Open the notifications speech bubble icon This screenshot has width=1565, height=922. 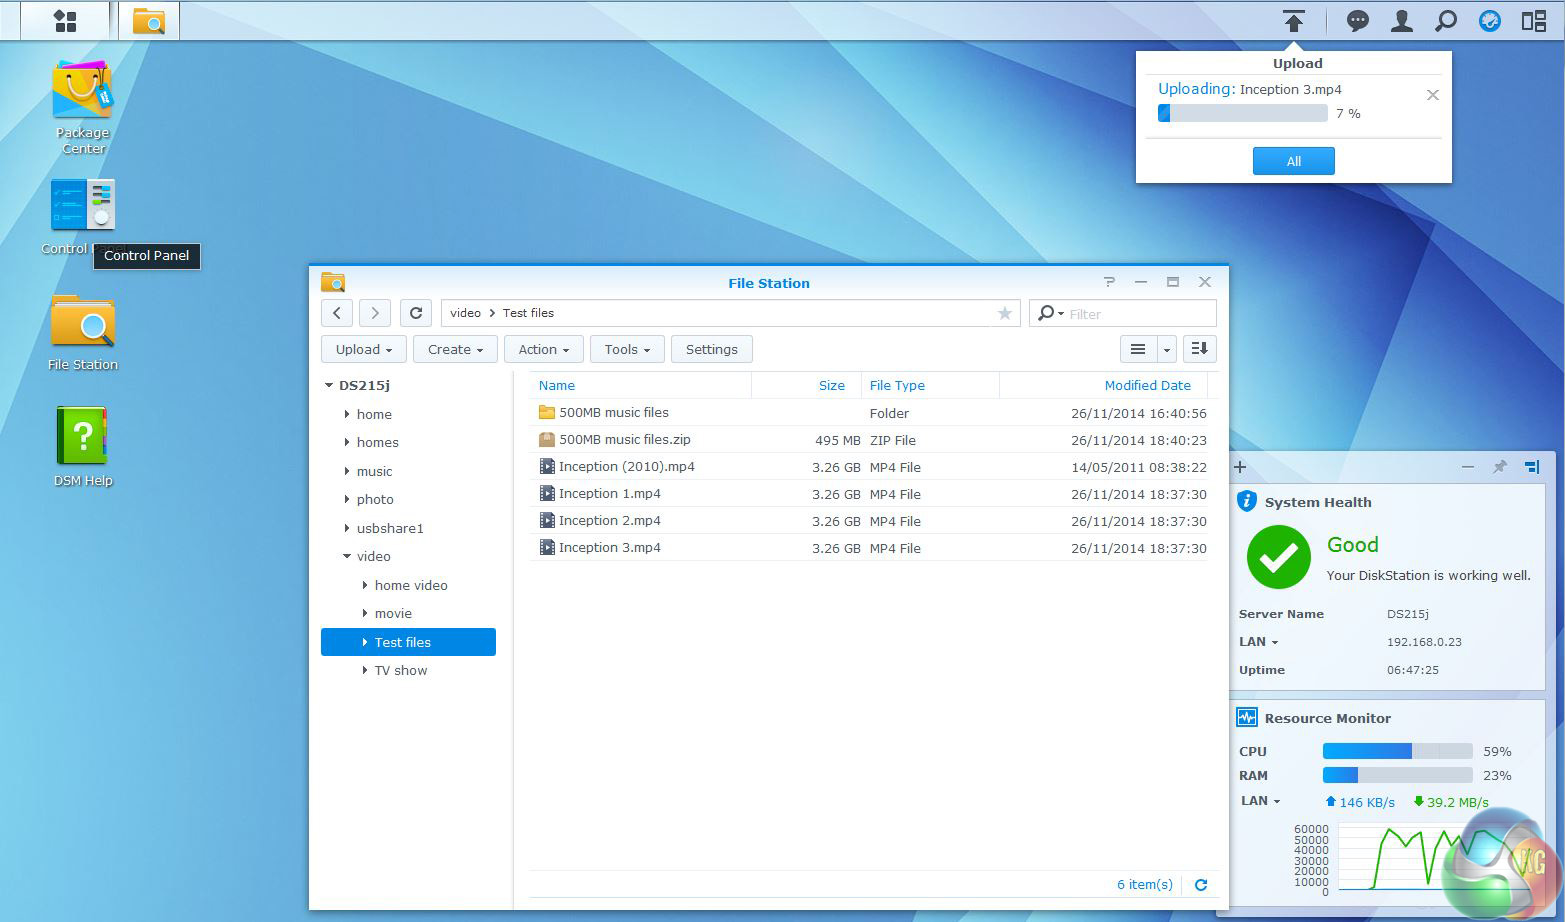(1357, 21)
